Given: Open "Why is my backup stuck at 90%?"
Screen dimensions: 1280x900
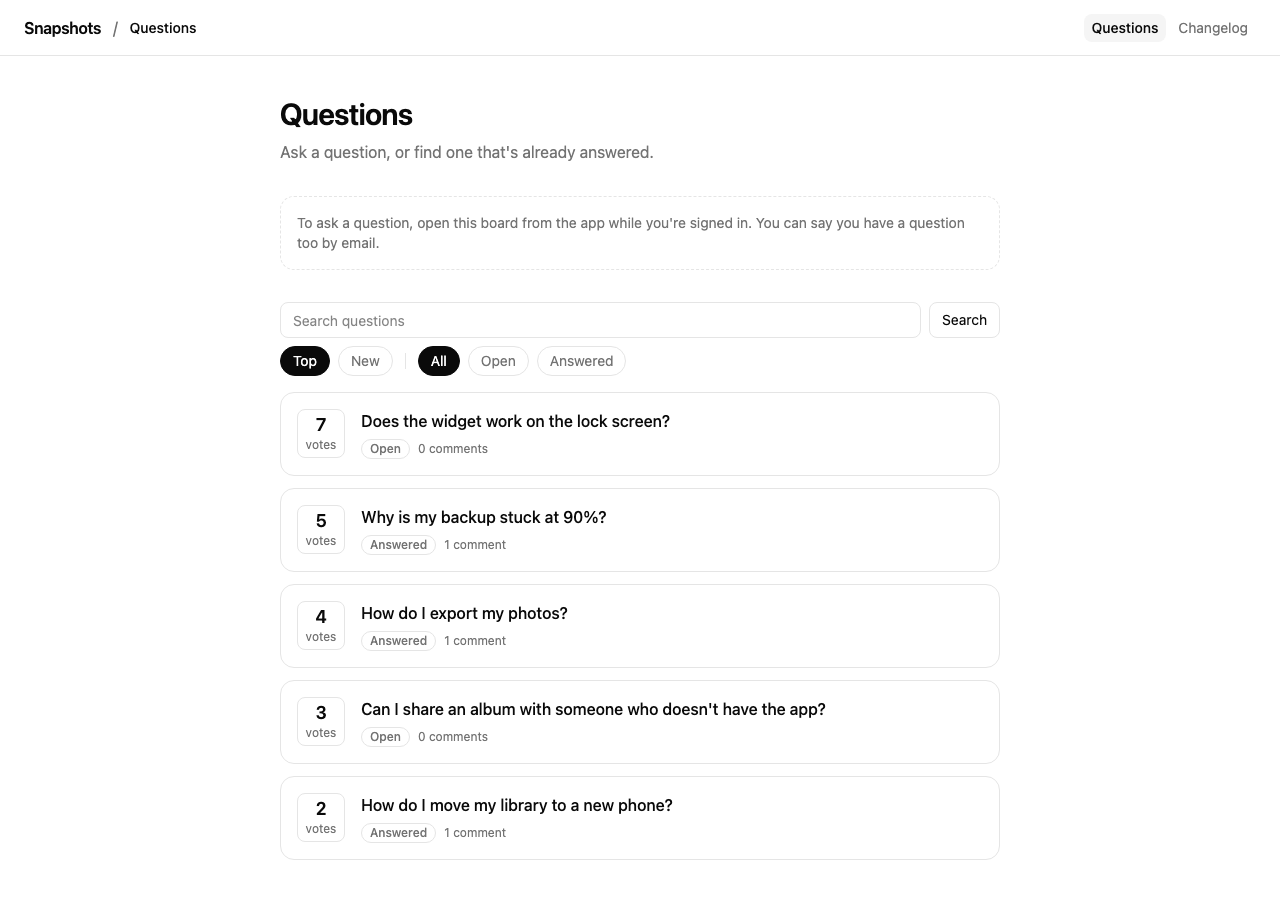Looking at the screenshot, I should click(483, 517).
